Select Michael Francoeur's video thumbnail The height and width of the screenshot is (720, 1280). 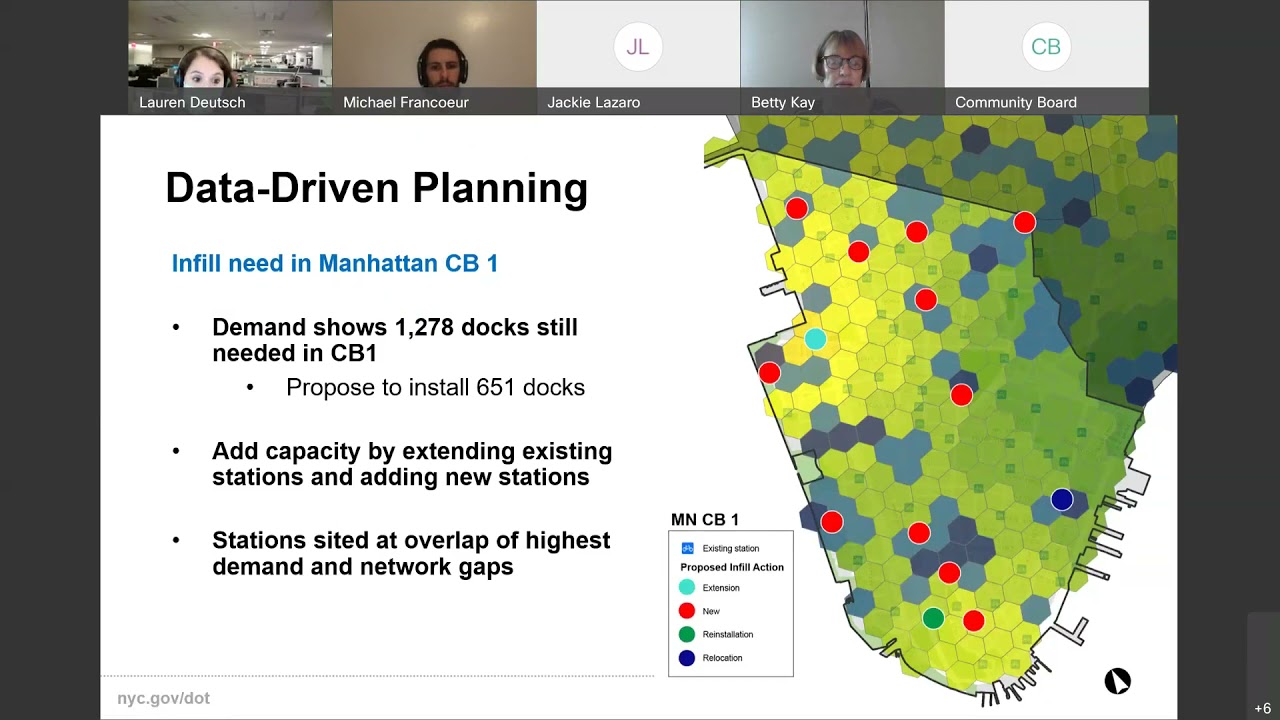(x=434, y=57)
